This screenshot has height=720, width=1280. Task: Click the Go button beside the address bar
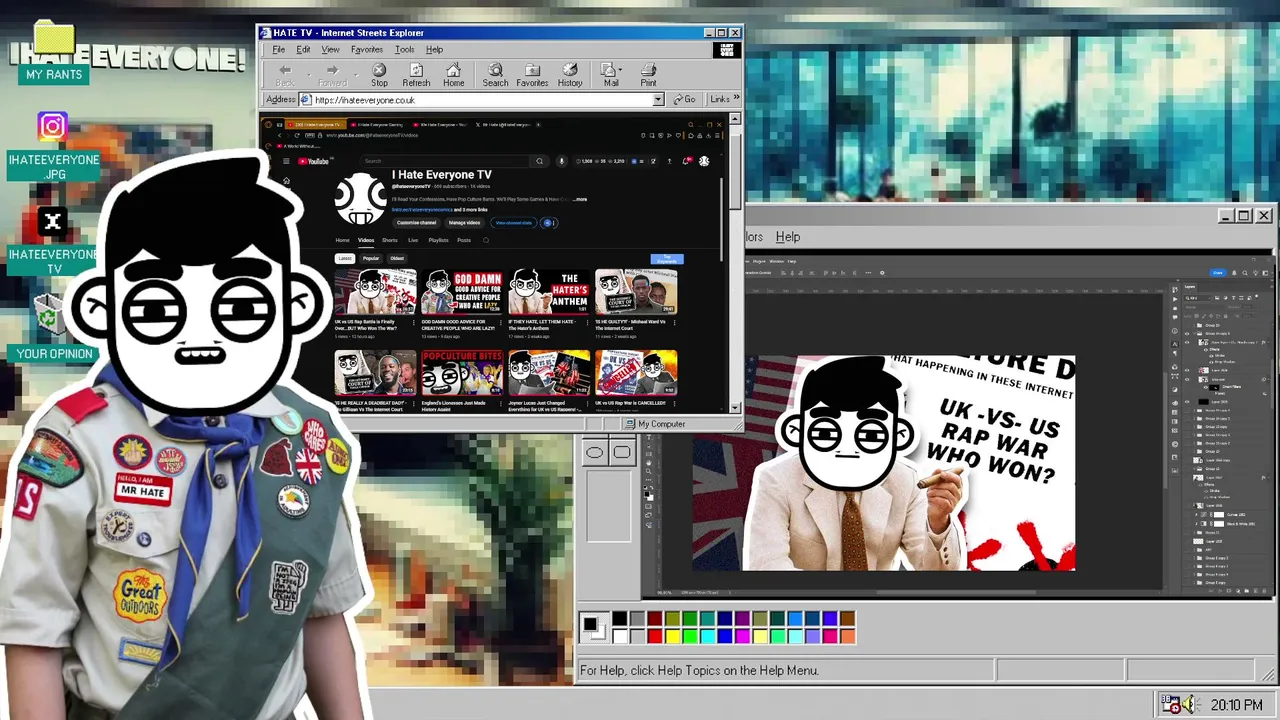point(685,99)
